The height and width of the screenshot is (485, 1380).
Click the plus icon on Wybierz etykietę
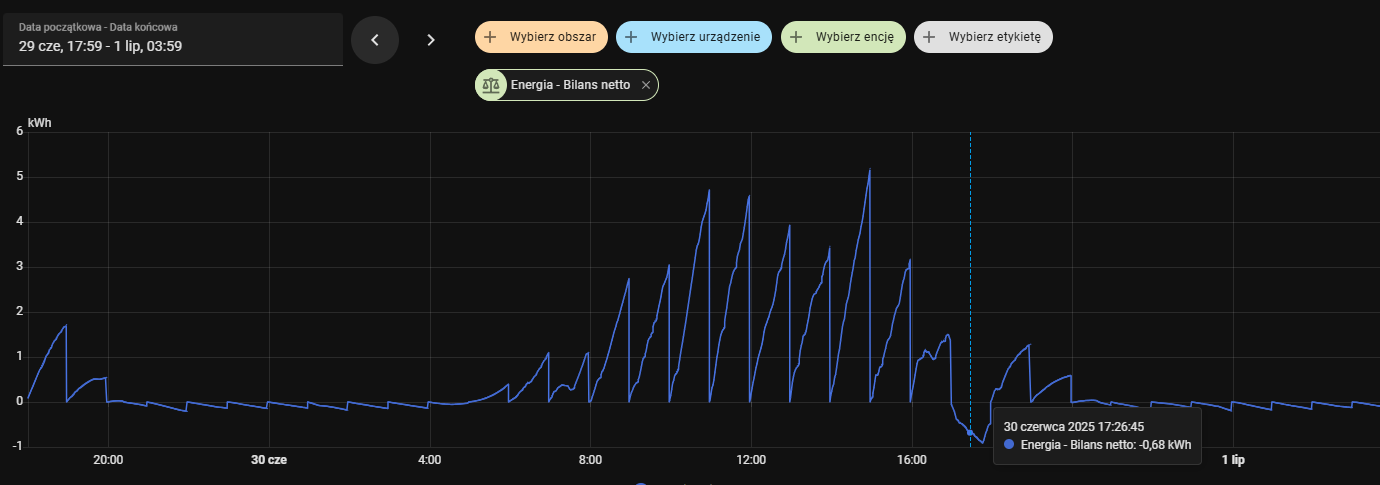coord(929,38)
